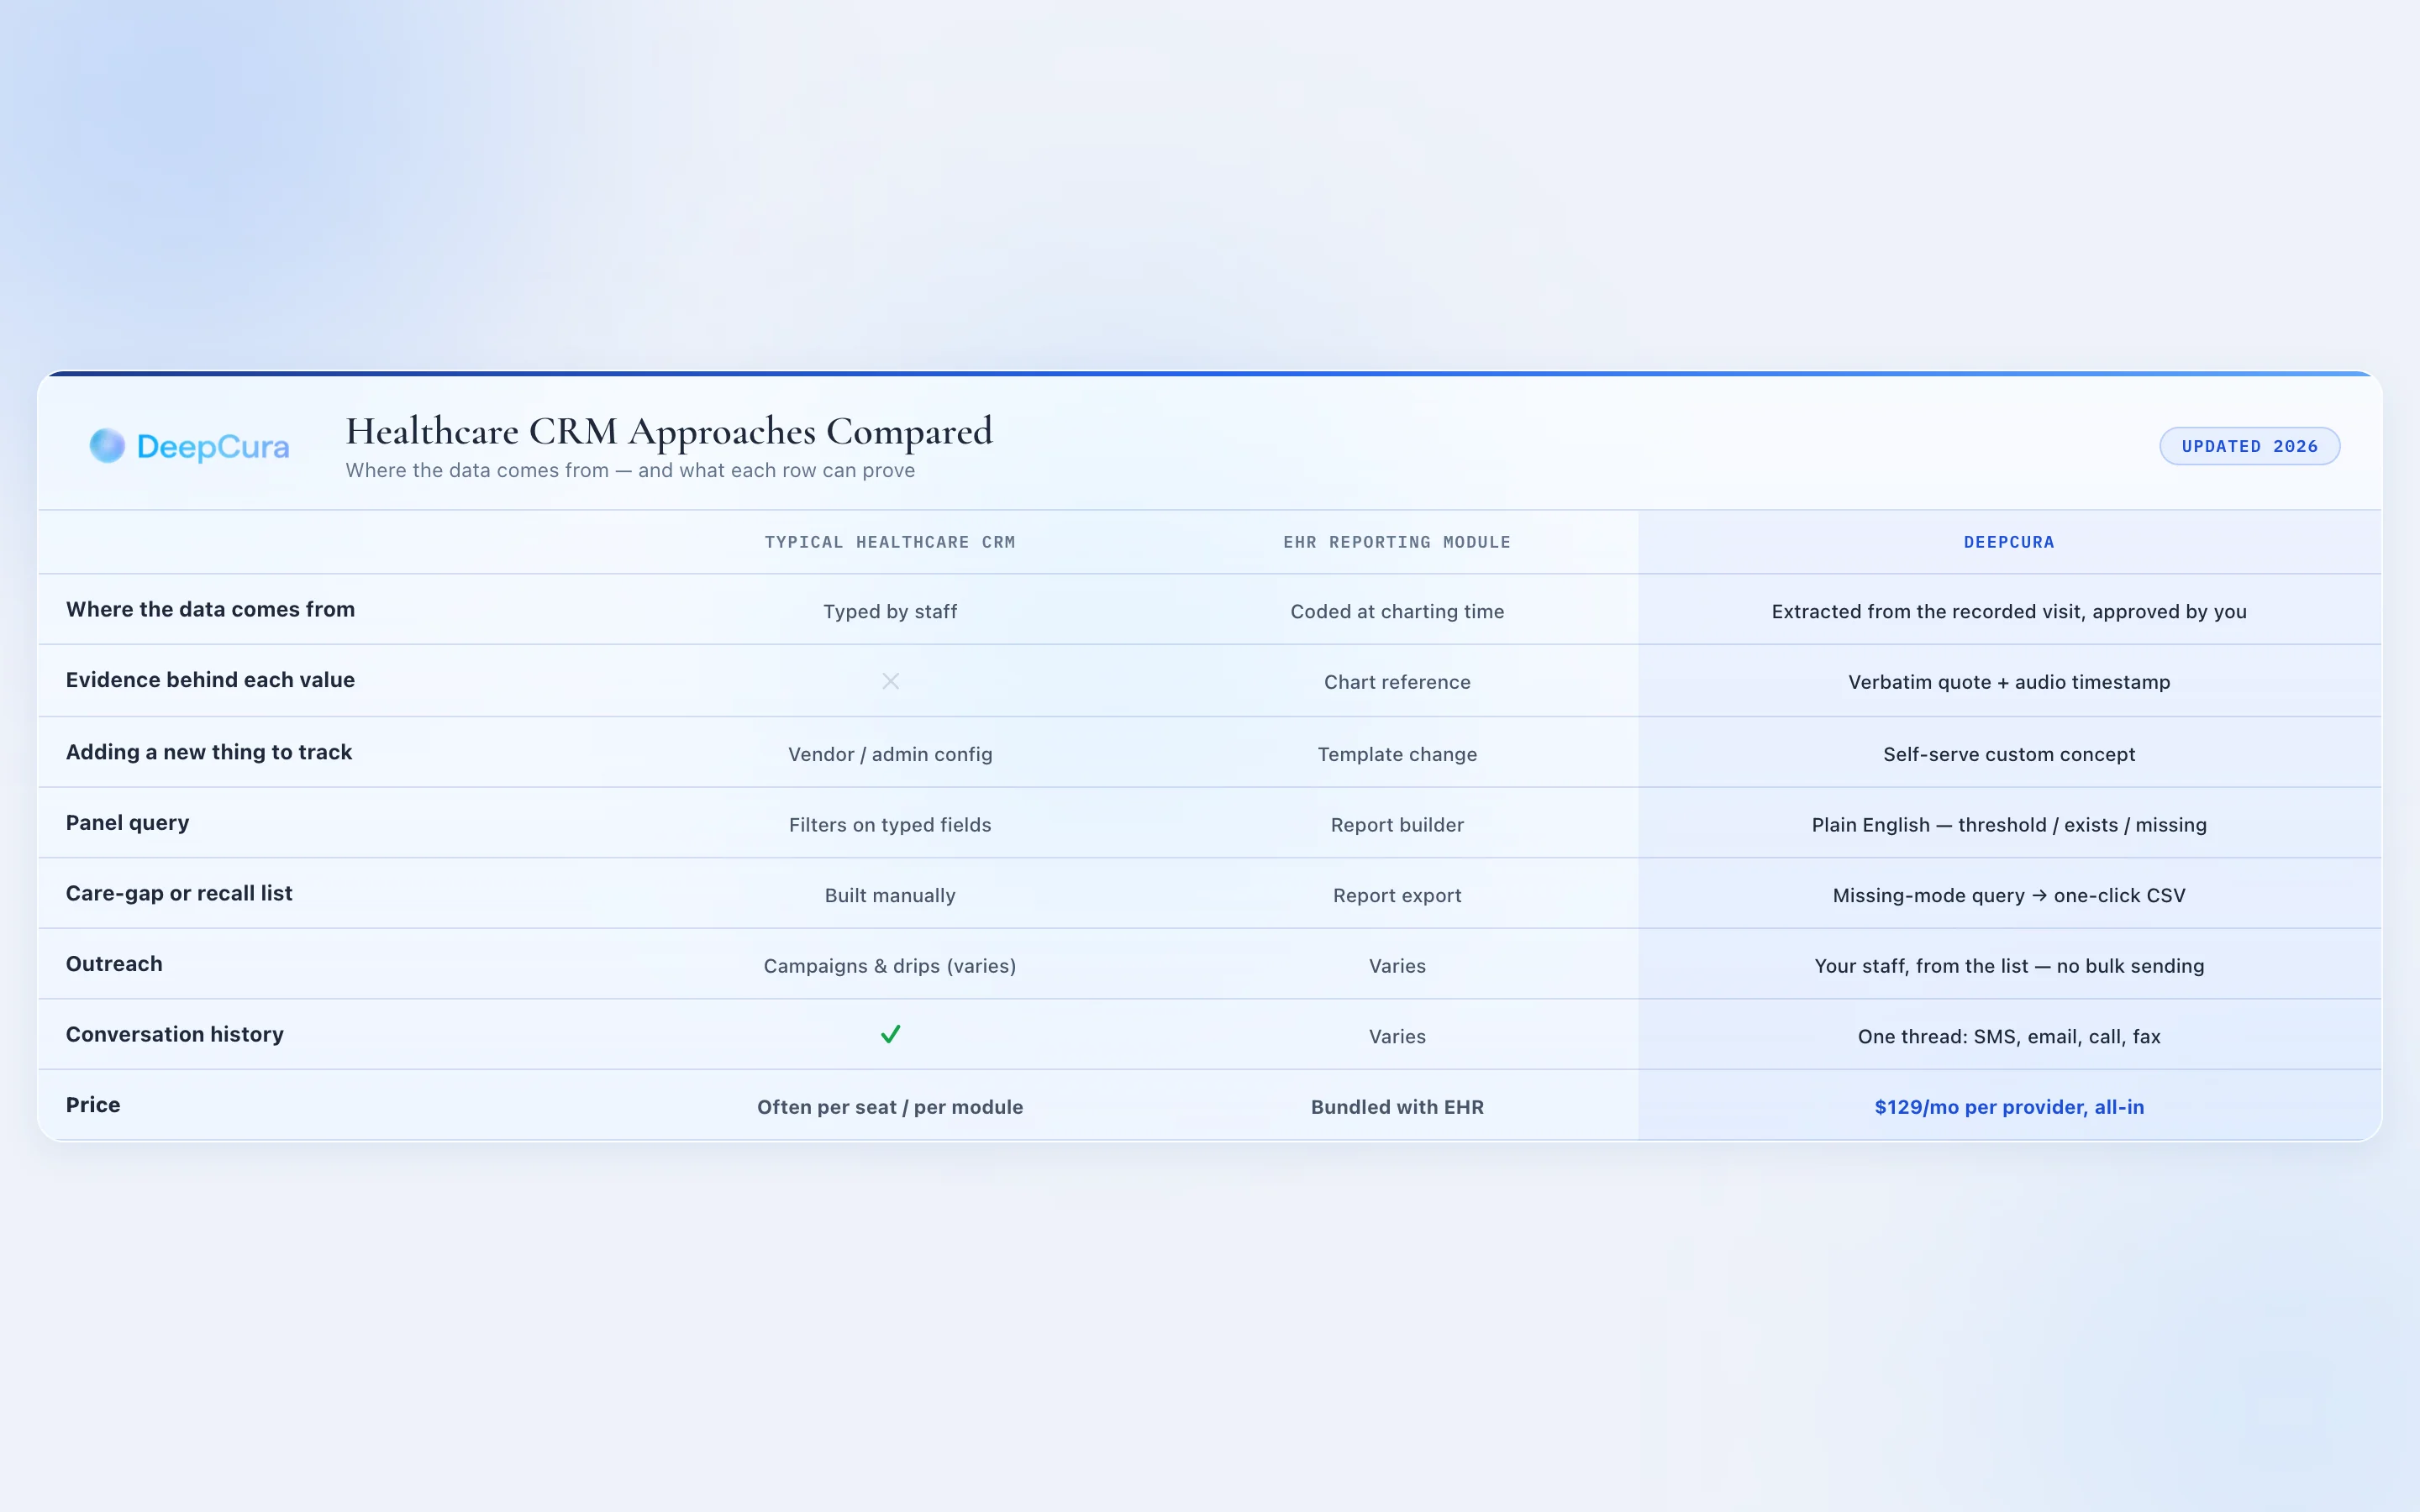Click the 'Vendor / admin config' cell
Viewport: 2420px width, 1512px height.
click(890, 754)
